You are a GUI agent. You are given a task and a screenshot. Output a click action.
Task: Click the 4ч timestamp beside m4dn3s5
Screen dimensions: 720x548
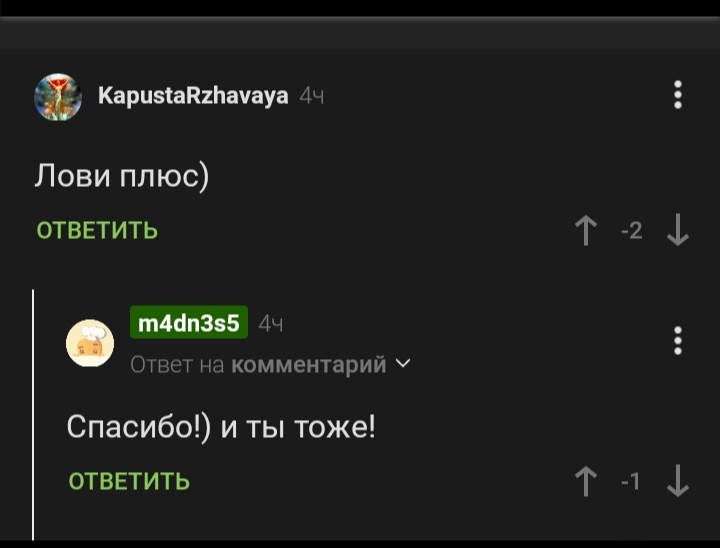[270, 324]
